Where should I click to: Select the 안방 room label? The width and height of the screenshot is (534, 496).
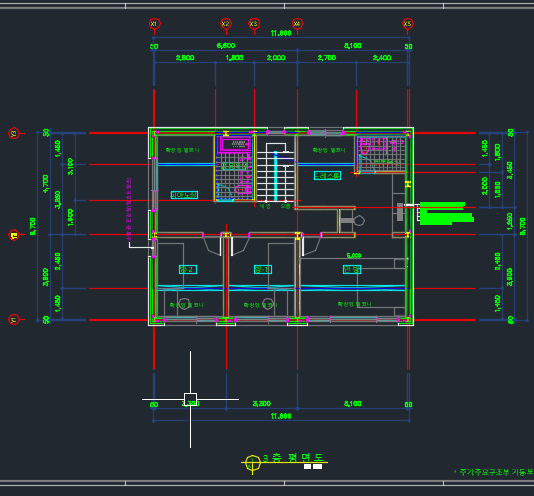pyautogui.click(x=352, y=269)
